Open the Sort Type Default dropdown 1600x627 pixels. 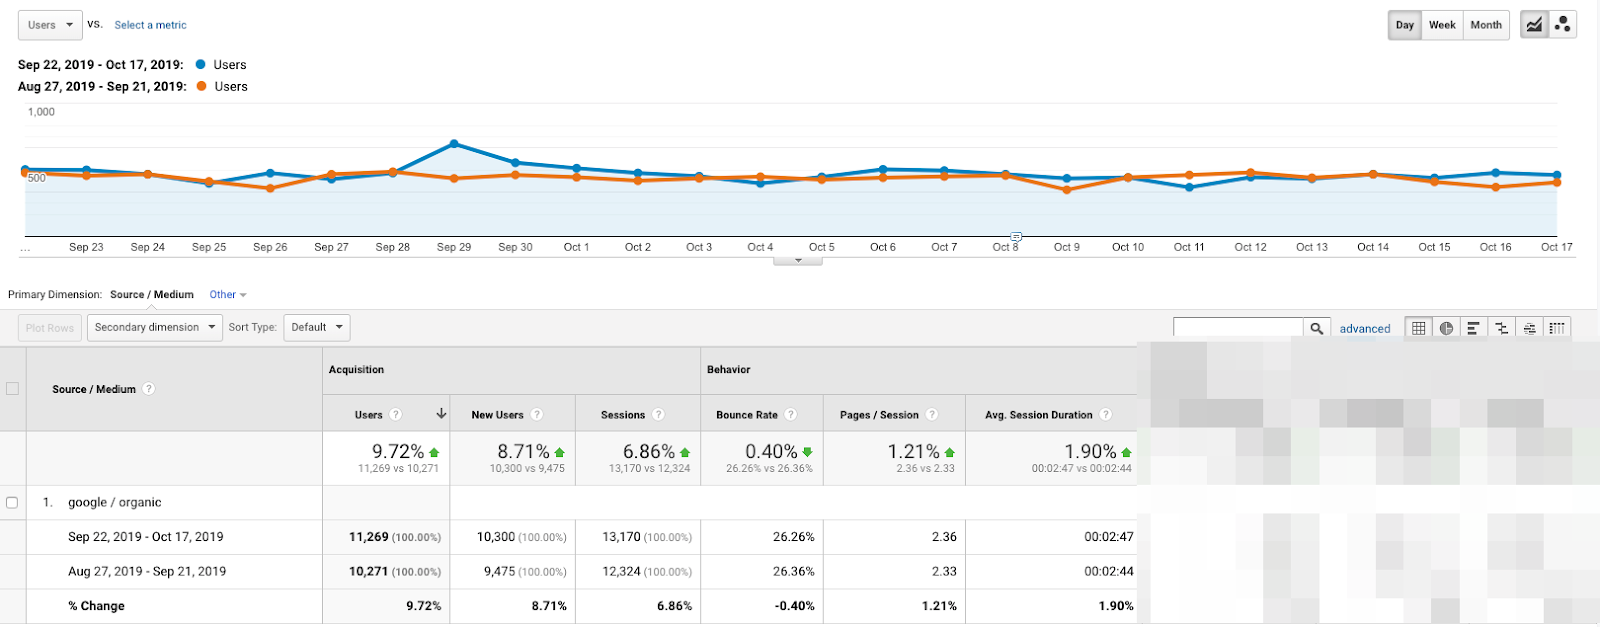317,327
